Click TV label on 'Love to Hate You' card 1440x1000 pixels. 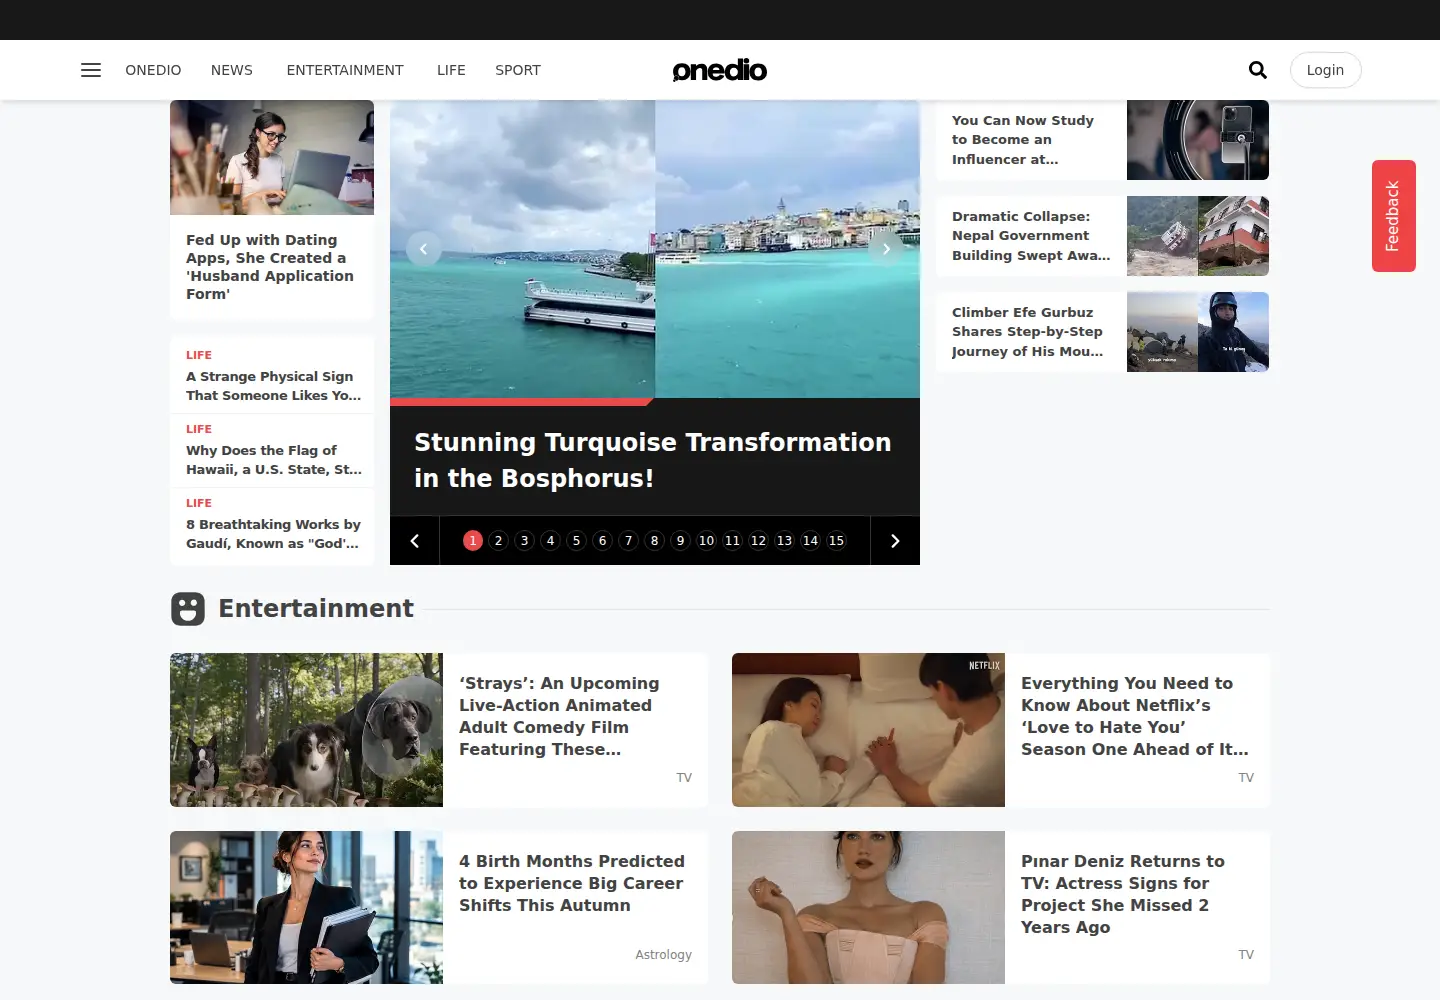(x=1246, y=778)
